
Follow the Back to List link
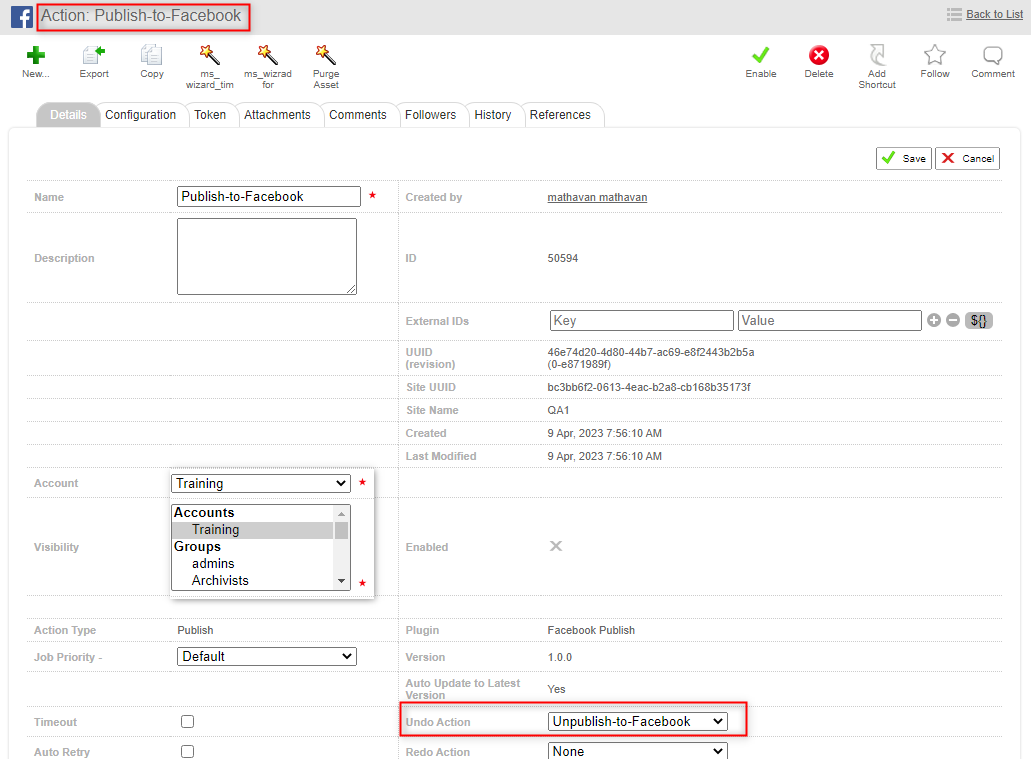tap(994, 14)
